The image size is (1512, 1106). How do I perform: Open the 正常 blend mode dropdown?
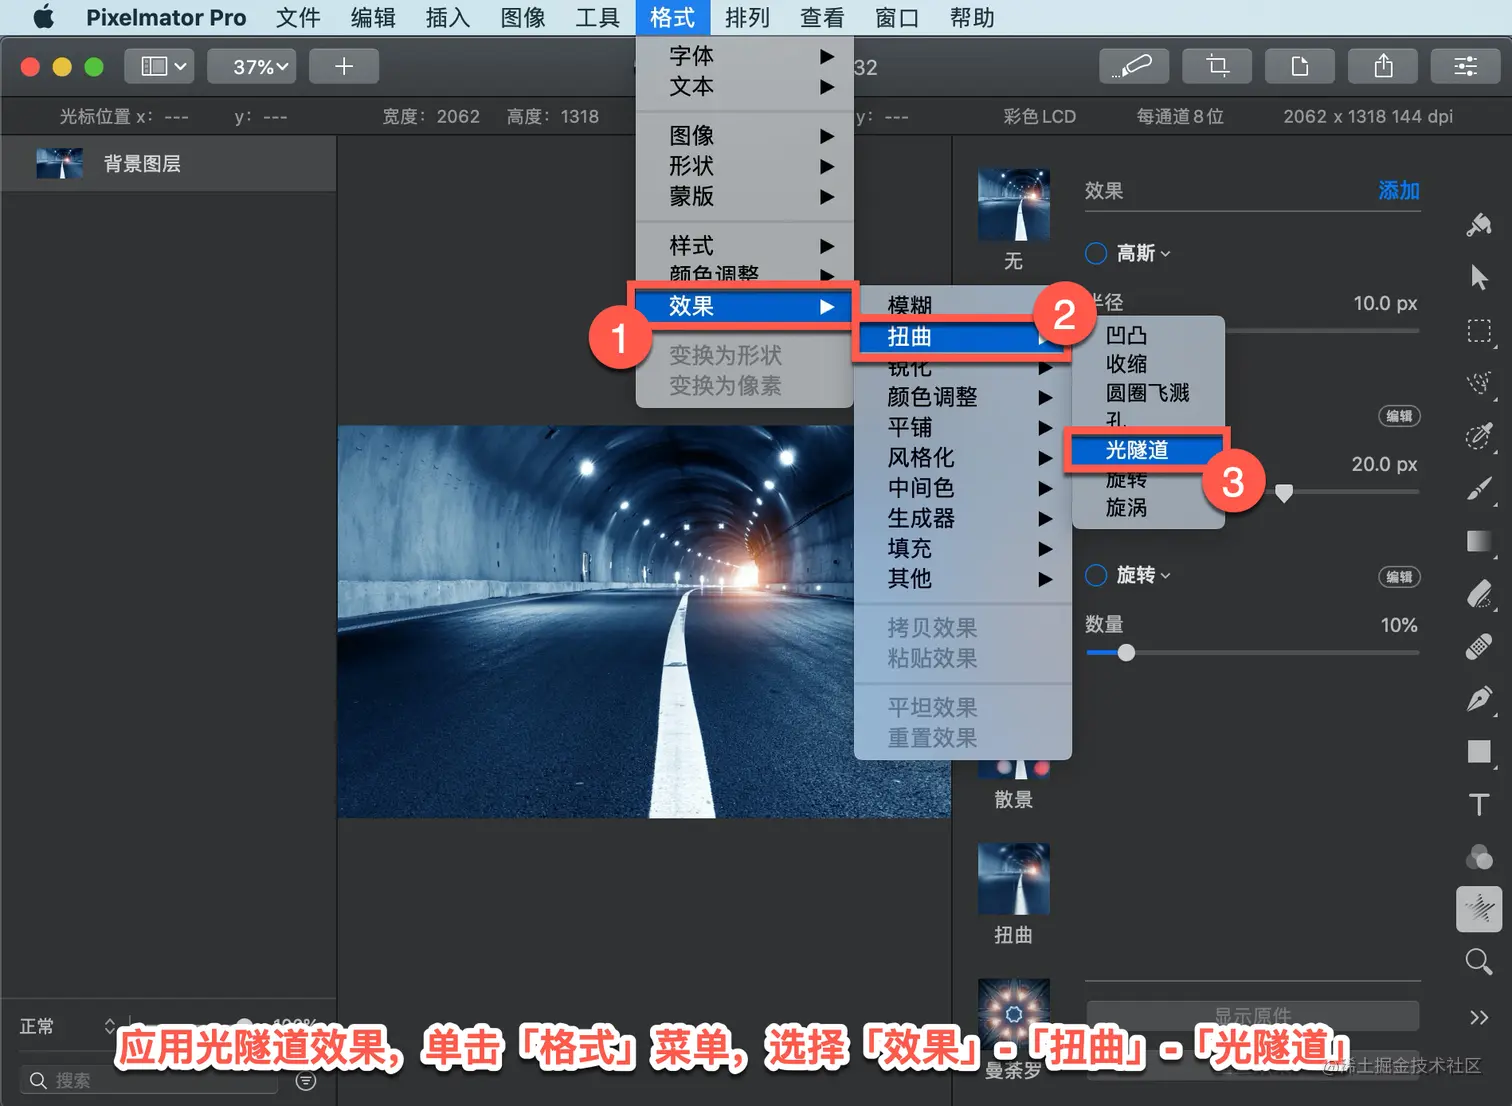pos(68,1026)
